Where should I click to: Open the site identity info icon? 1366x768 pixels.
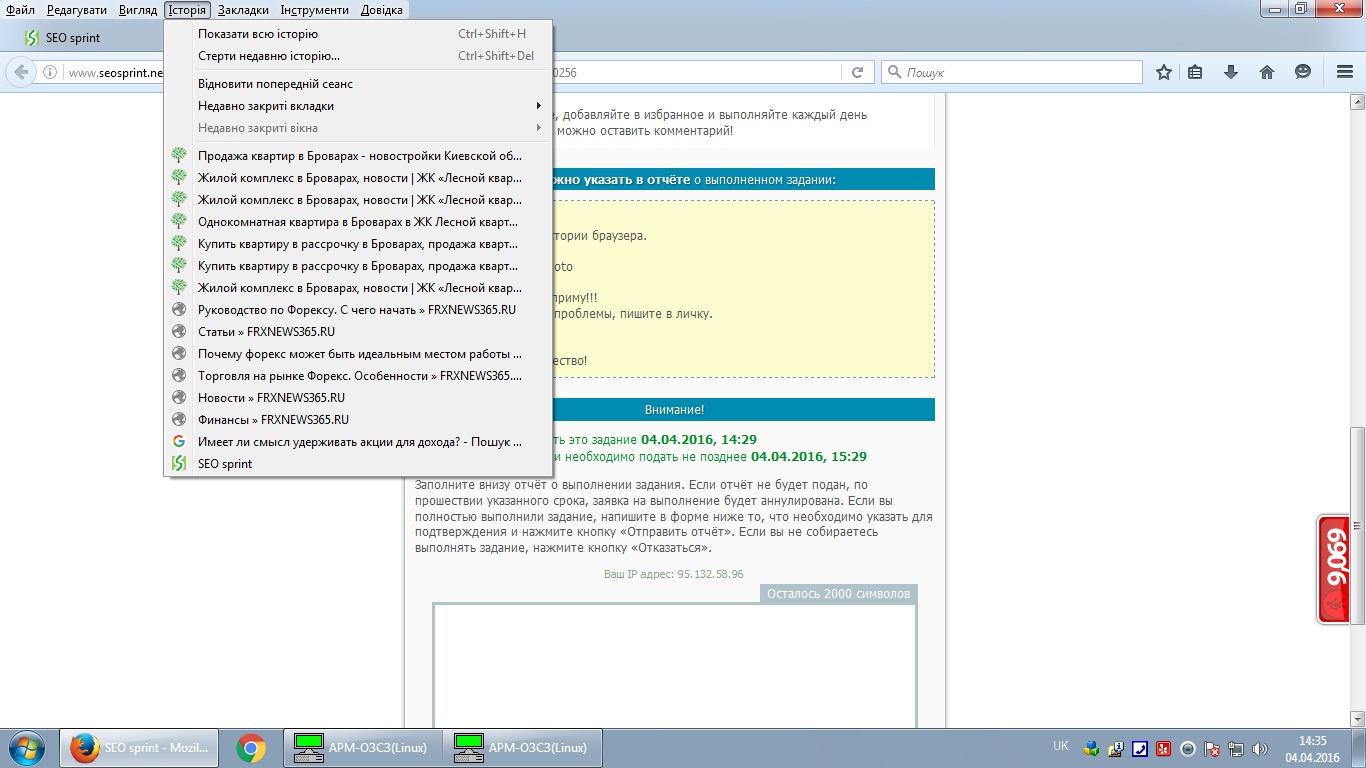[49, 72]
